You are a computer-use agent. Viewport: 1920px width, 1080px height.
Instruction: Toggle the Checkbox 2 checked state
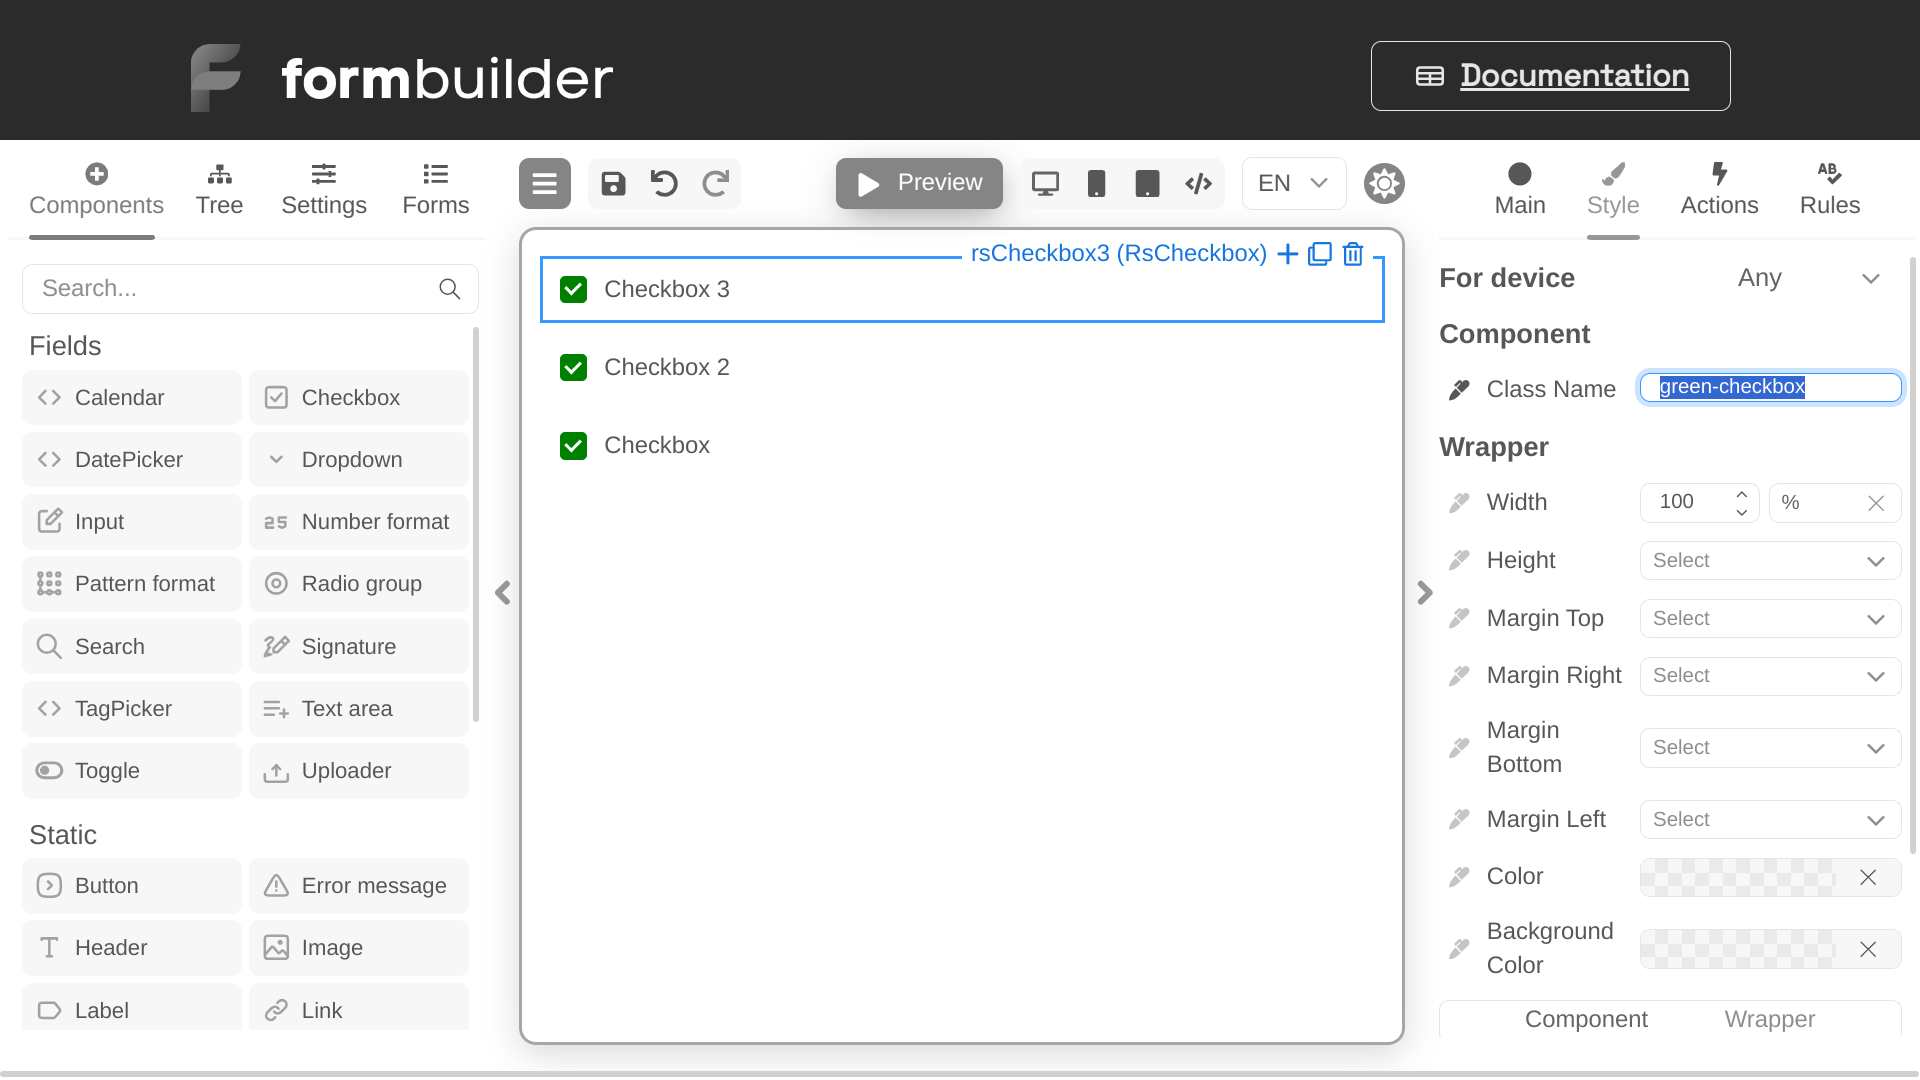click(x=572, y=367)
